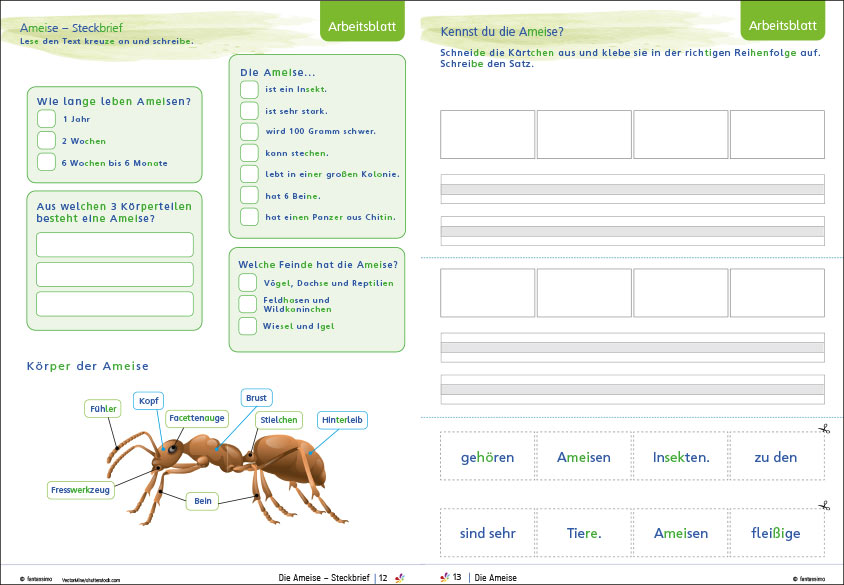
Task: Check the '1 Jahr' checkbox
Action: [46, 119]
